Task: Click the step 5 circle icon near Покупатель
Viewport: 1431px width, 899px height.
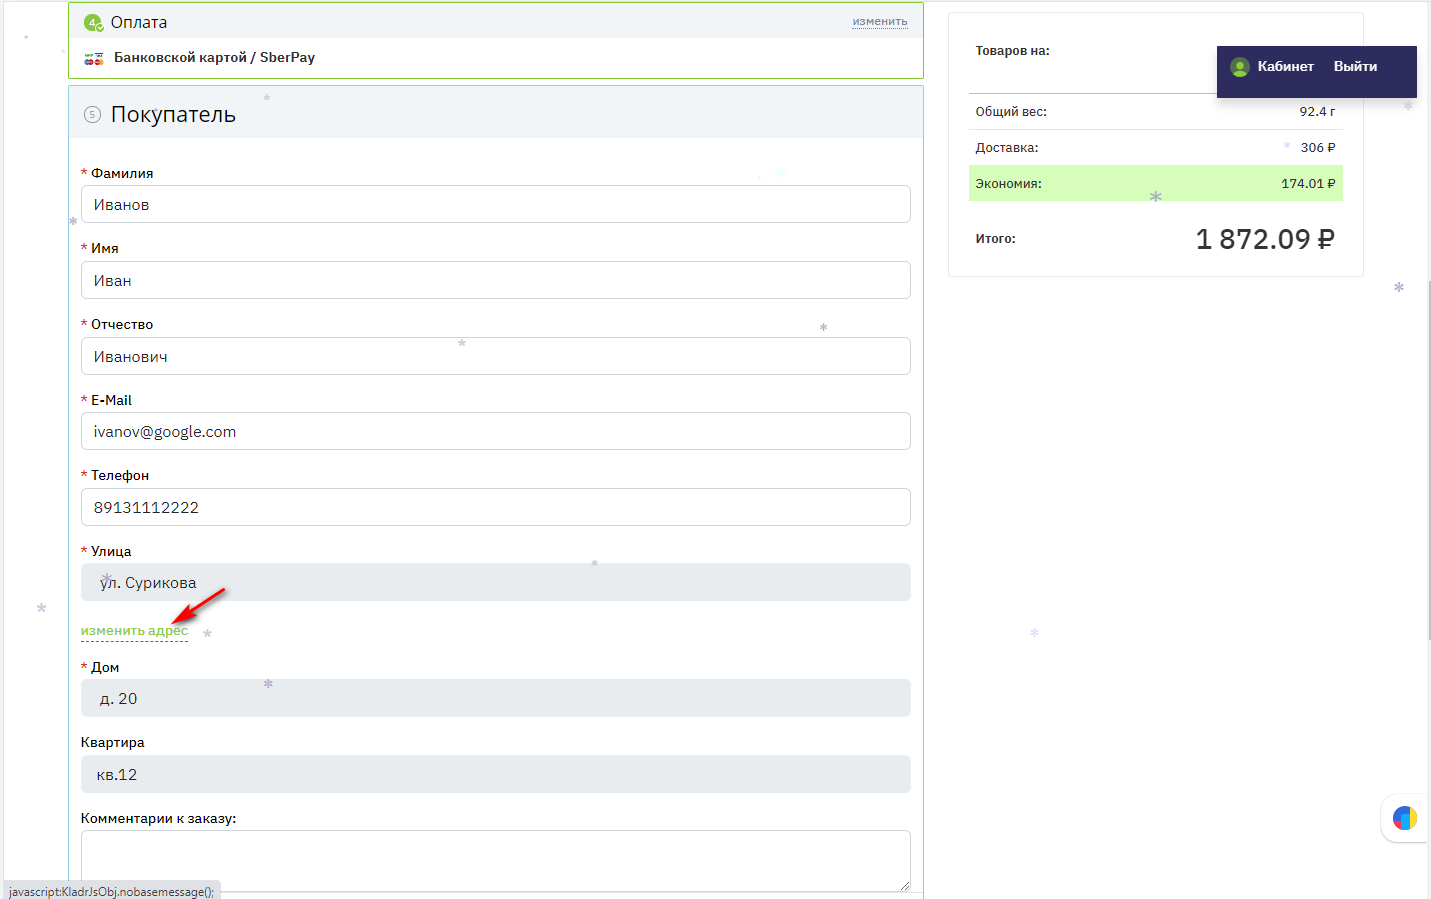Action: point(92,115)
